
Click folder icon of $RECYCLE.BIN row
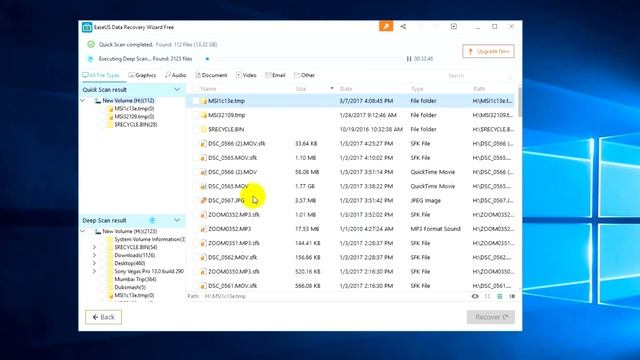203,129
